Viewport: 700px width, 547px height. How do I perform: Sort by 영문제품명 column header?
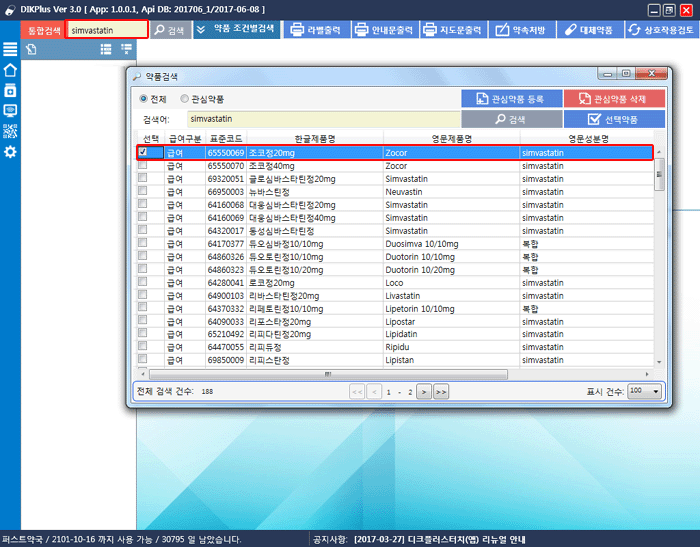pyautogui.click(x=451, y=138)
